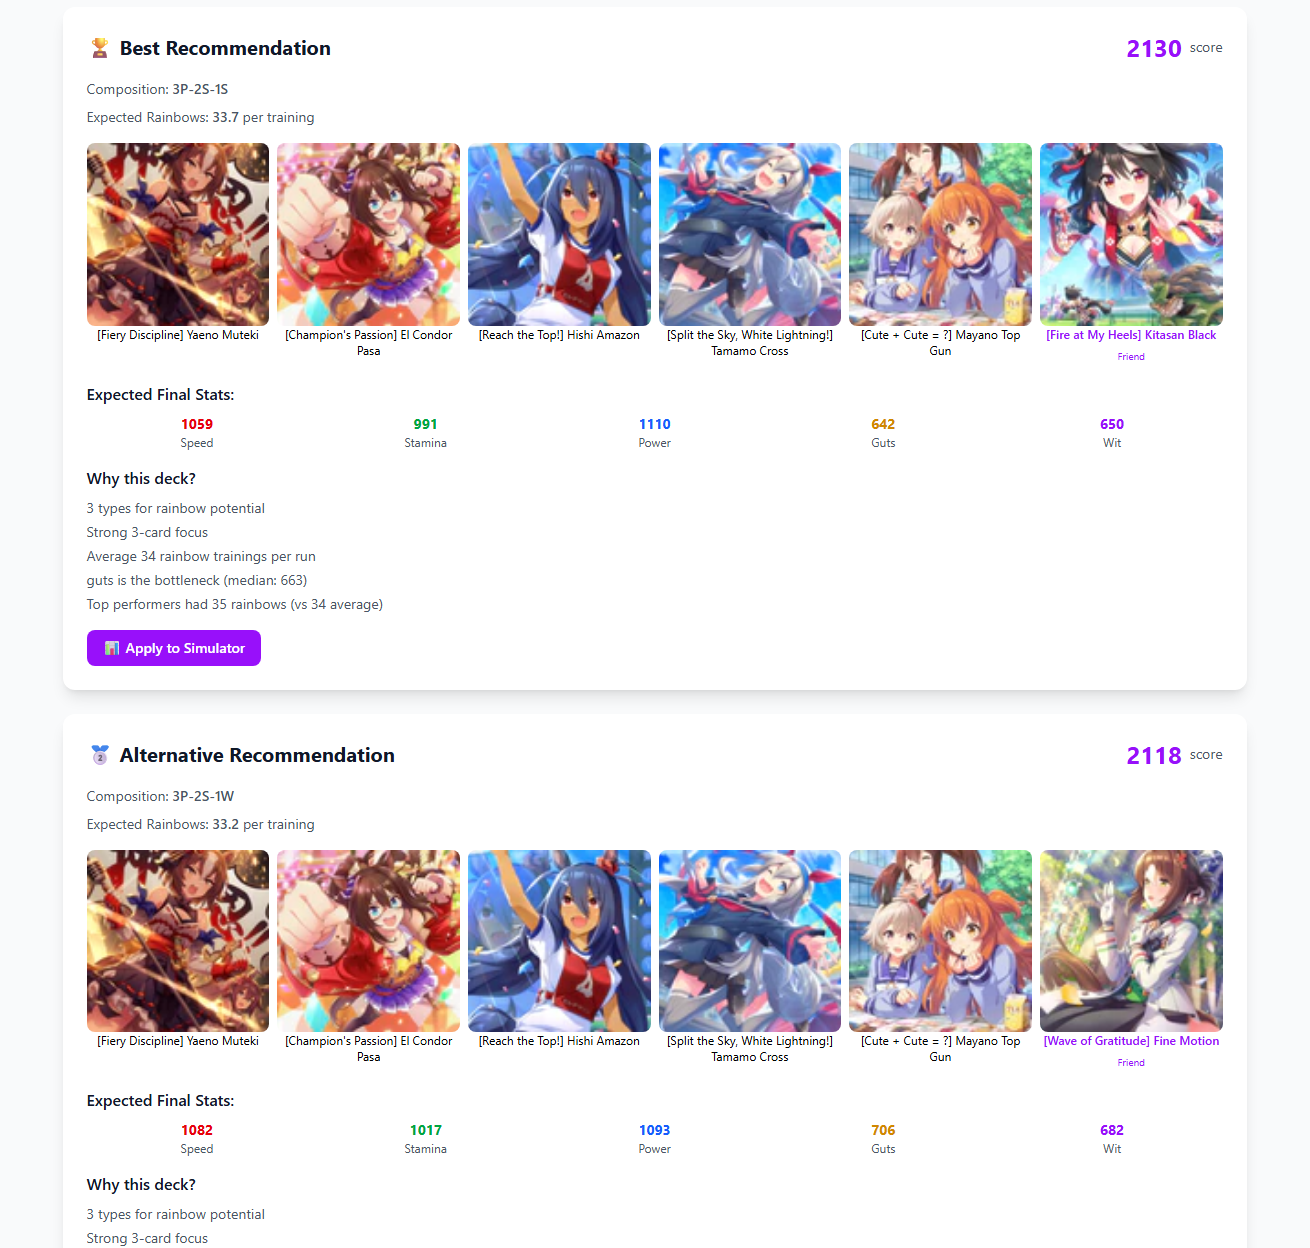
Task: Select Hishi Amazon card in alternative deck
Action: point(559,941)
